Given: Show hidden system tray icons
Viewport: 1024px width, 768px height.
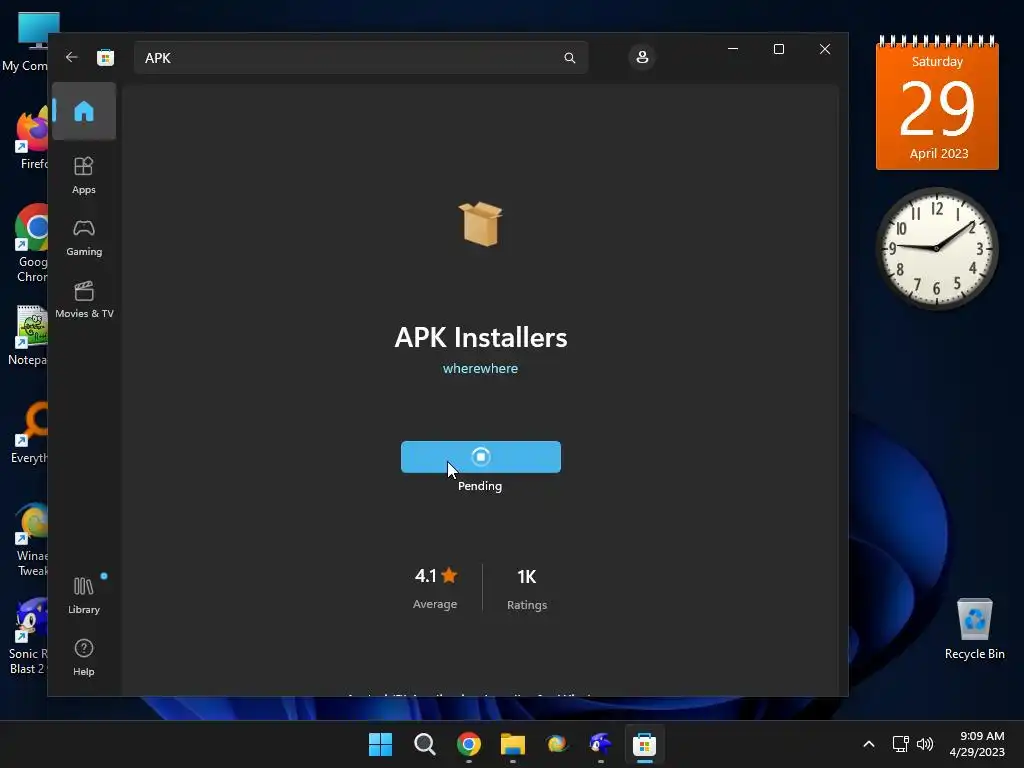Looking at the screenshot, I should point(869,744).
